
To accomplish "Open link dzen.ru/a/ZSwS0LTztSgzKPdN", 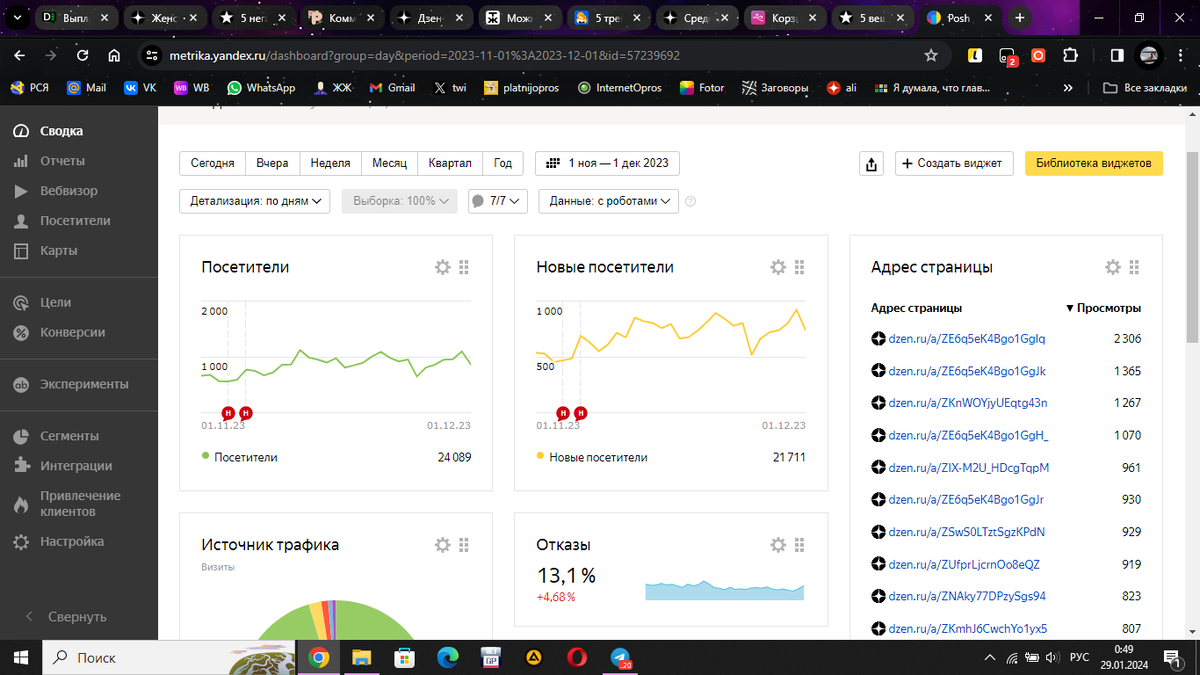I will pos(967,532).
